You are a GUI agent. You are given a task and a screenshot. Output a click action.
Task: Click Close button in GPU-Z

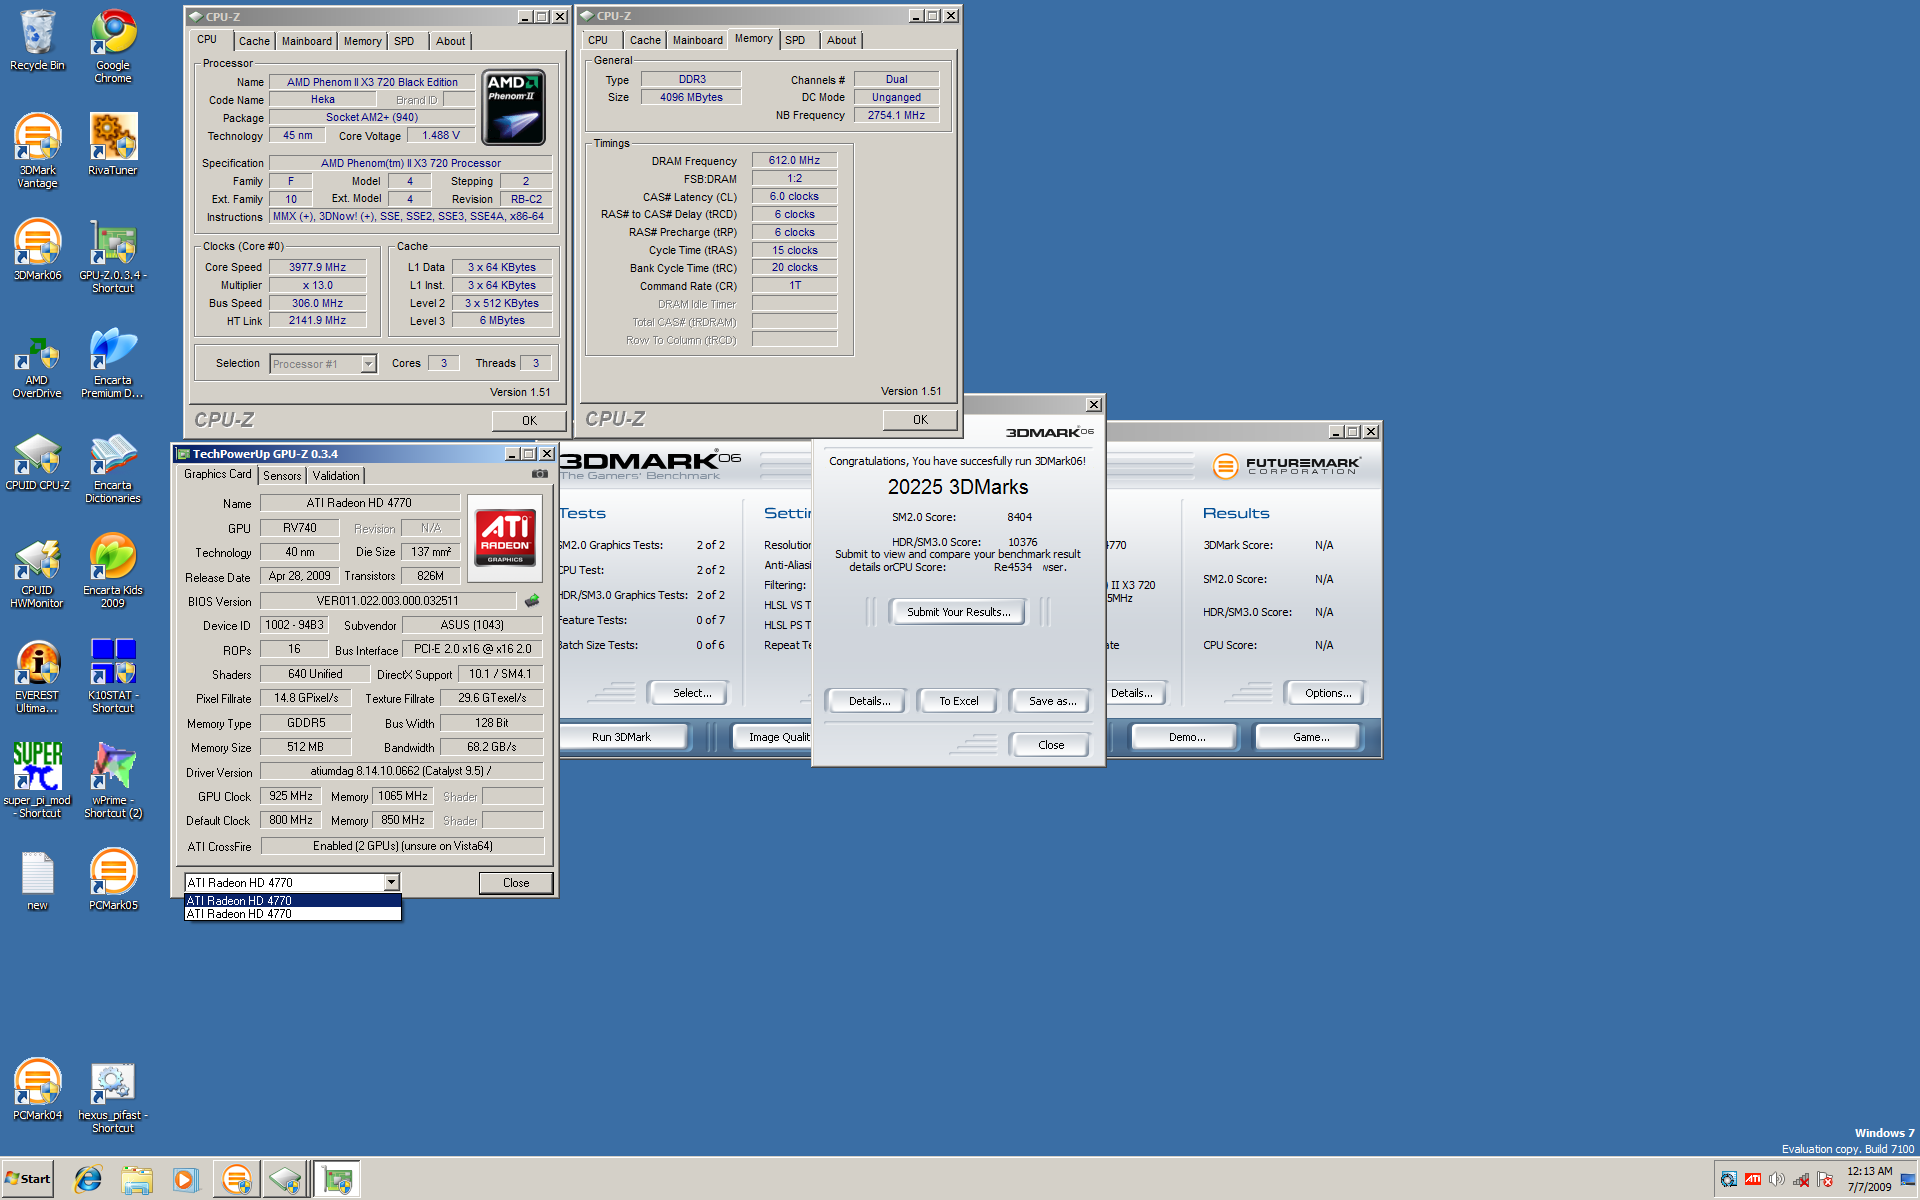point(516,883)
